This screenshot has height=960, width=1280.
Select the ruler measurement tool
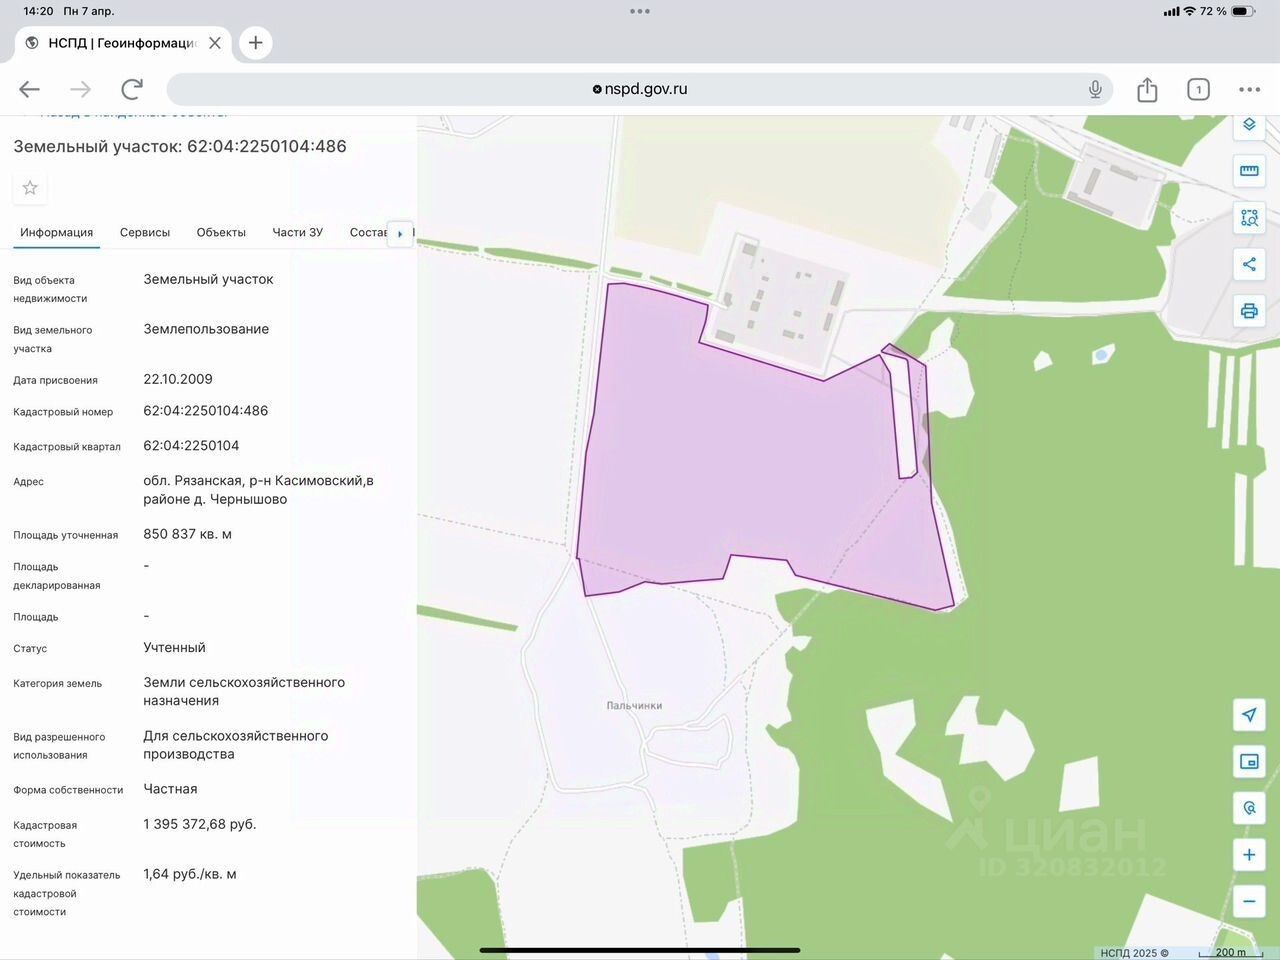(x=1249, y=171)
